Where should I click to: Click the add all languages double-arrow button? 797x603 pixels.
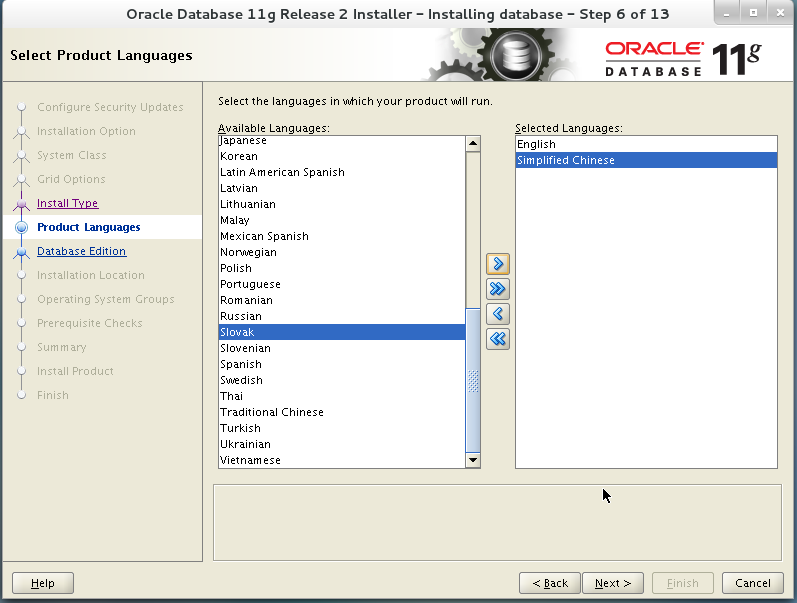(x=498, y=289)
